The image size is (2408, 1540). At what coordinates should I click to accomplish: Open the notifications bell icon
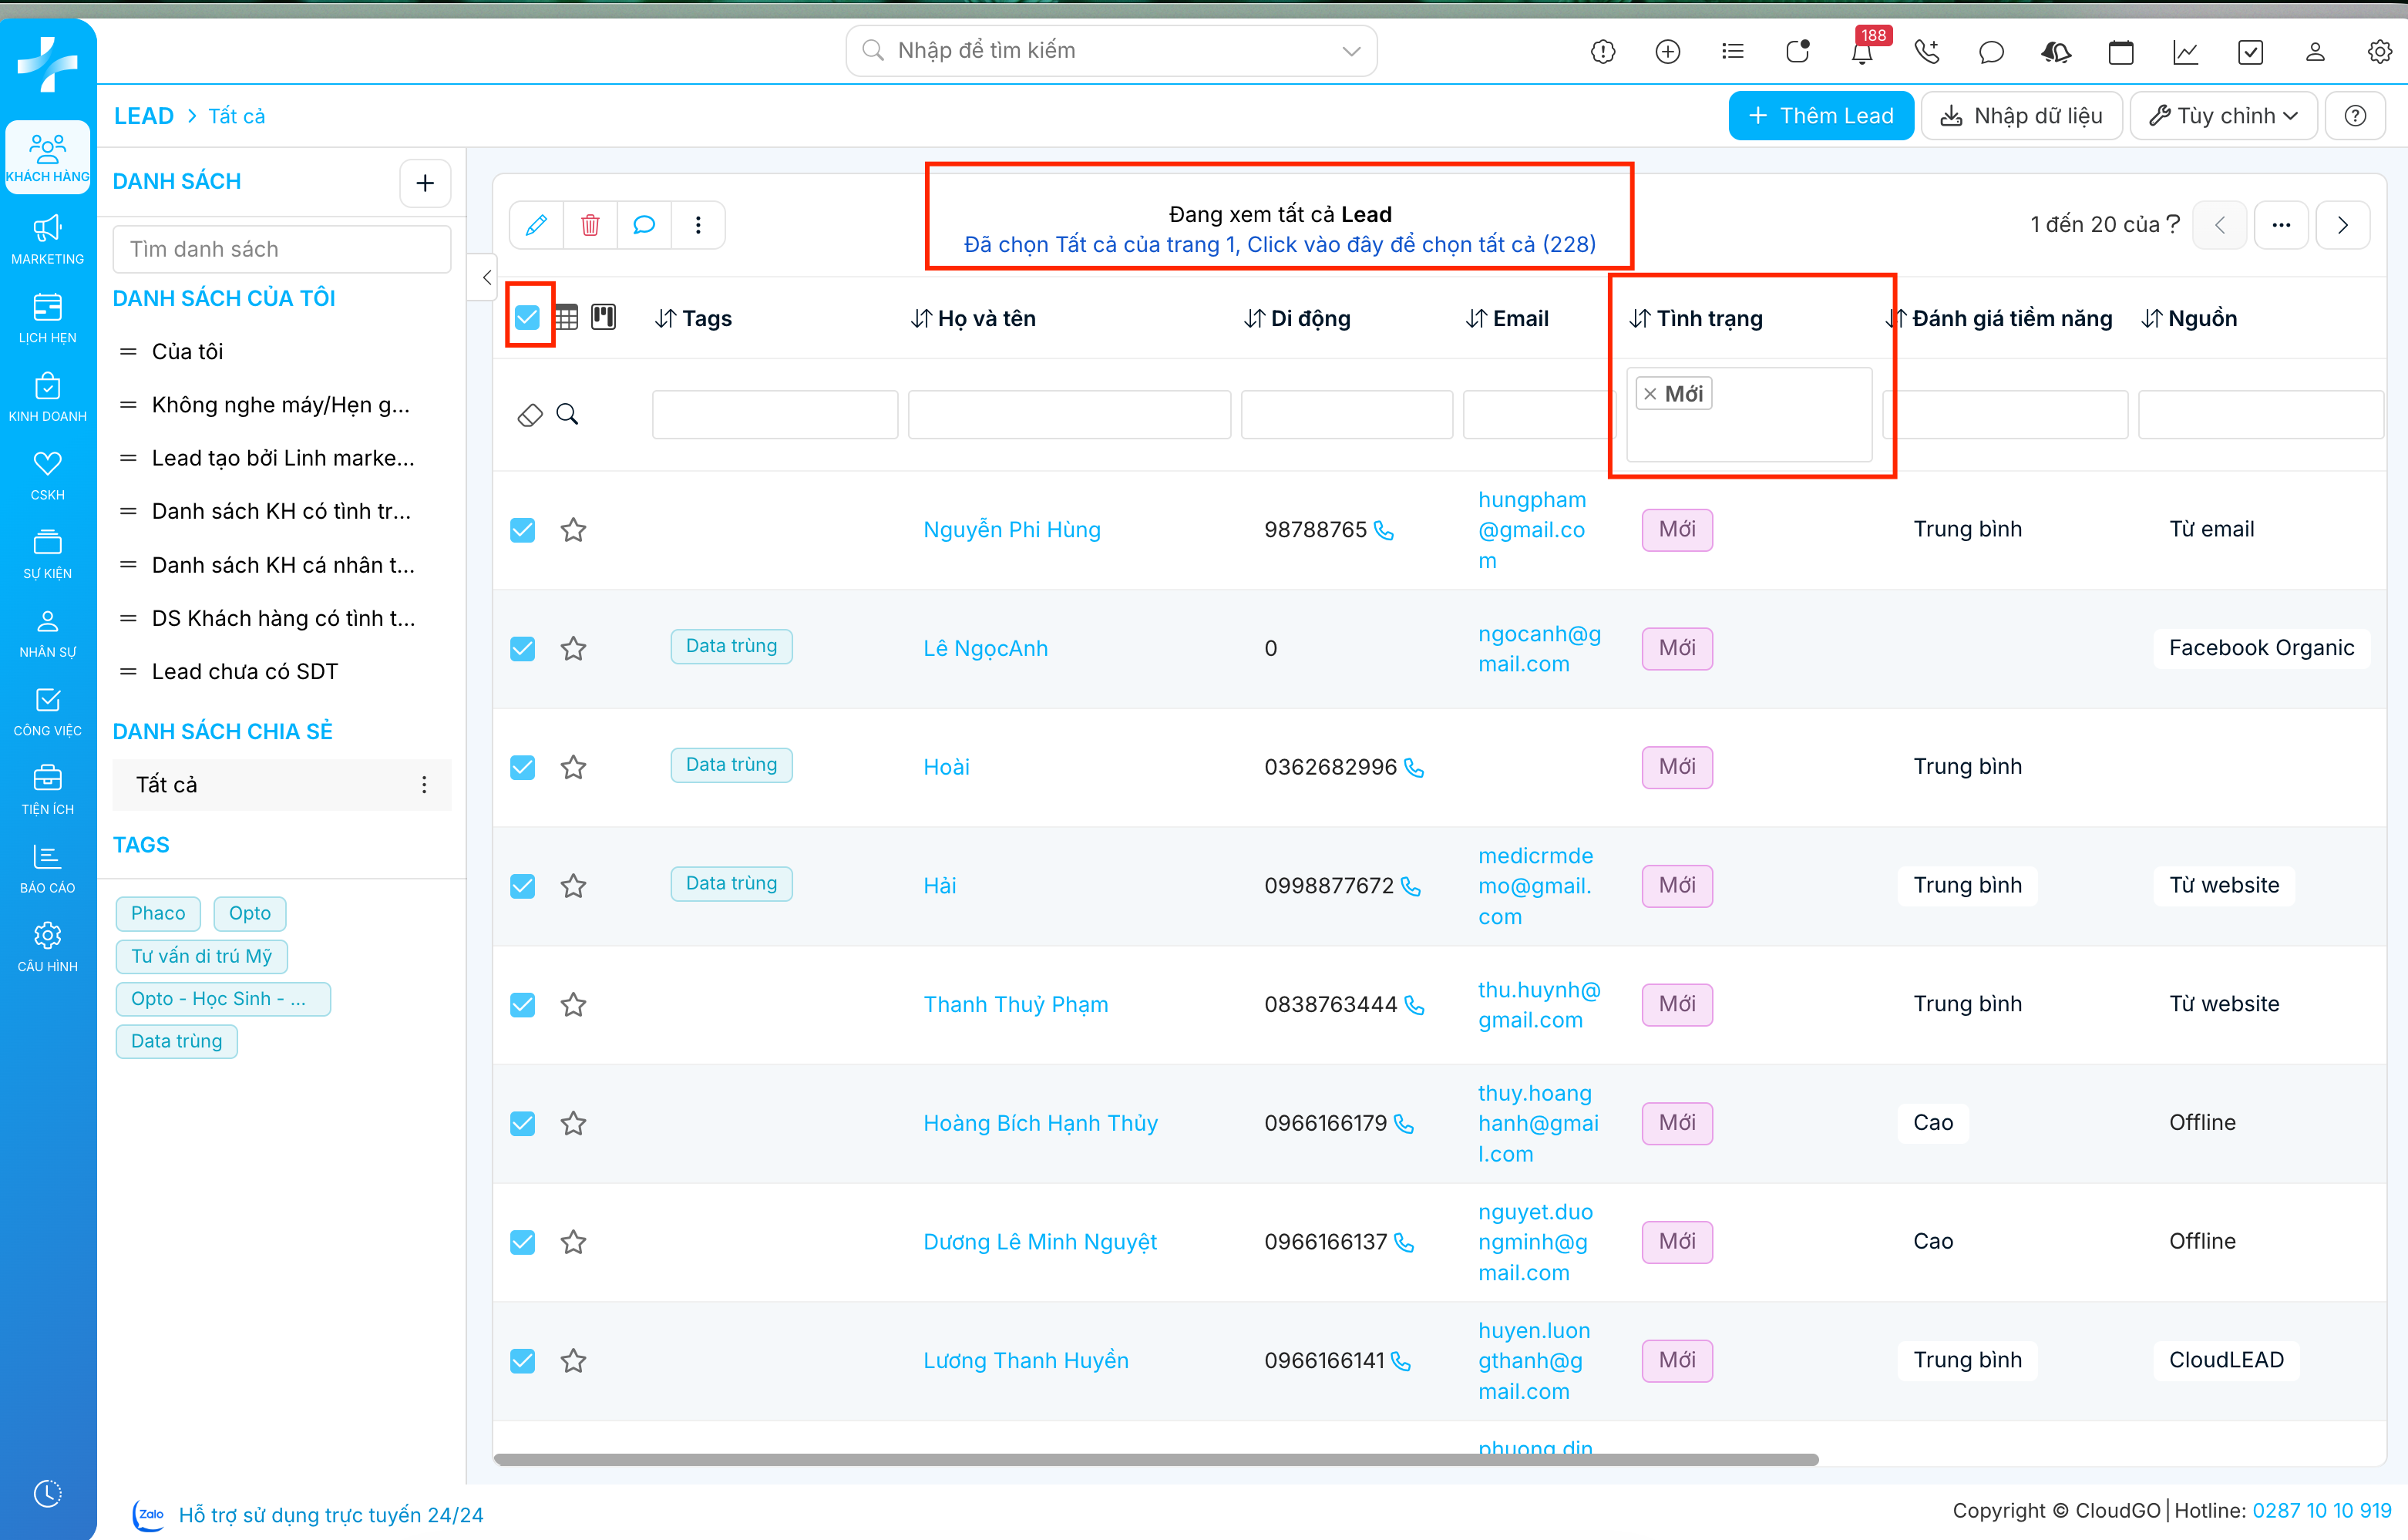point(1861,52)
